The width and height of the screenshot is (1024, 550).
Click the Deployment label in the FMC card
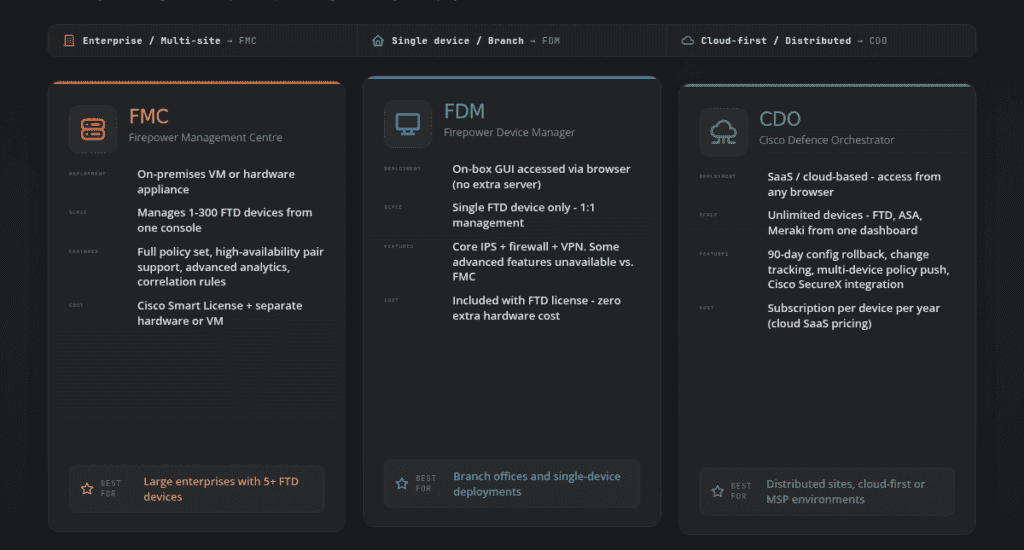(x=87, y=174)
